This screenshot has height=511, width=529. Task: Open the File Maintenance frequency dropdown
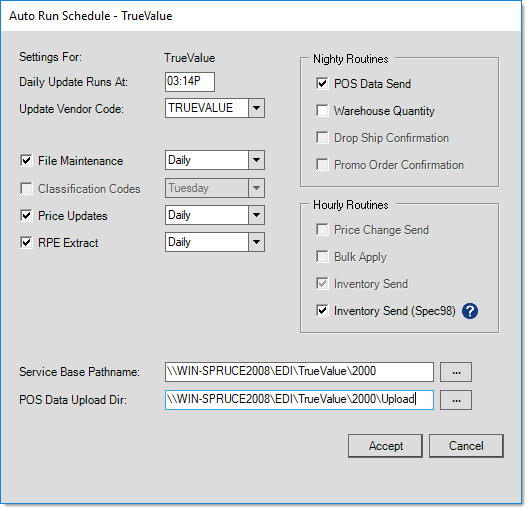[256, 160]
